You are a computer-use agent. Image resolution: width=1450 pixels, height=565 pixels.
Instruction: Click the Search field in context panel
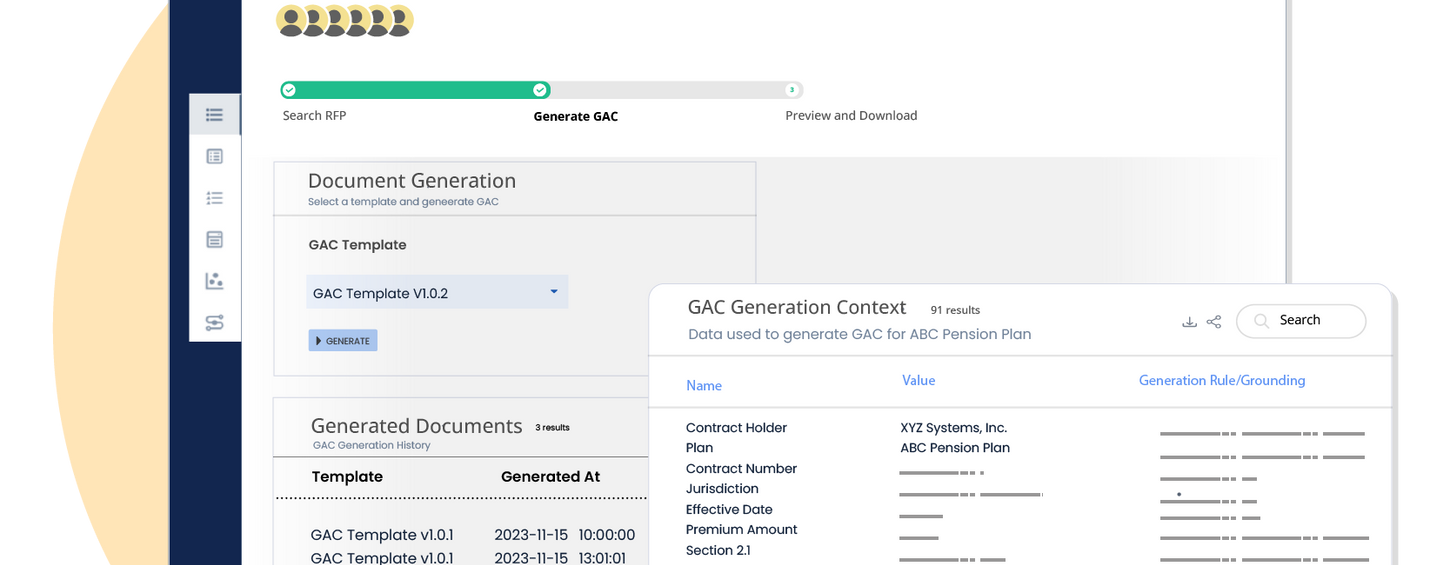click(1301, 321)
